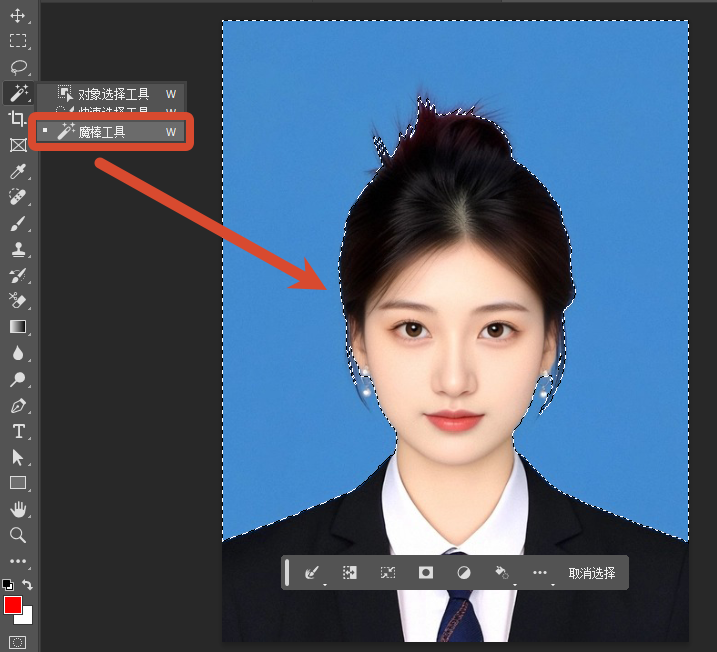
Task: Select the Blur tool
Action: pyautogui.click(x=18, y=353)
